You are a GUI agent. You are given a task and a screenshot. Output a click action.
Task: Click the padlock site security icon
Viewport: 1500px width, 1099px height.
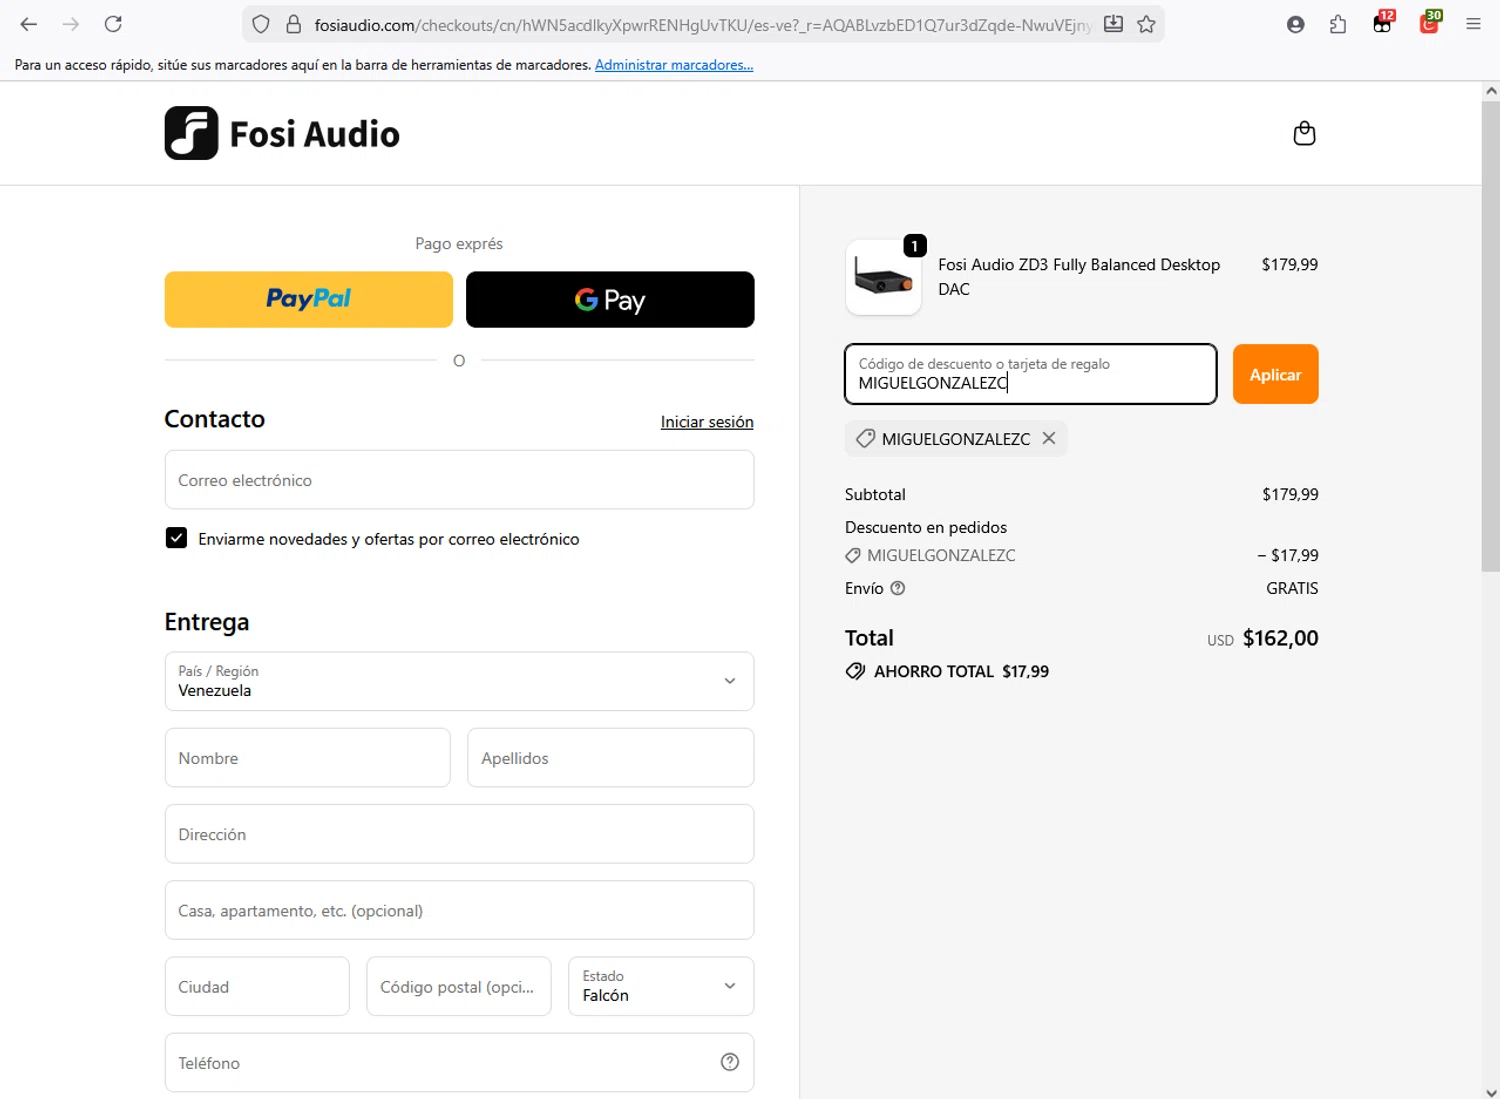click(293, 24)
